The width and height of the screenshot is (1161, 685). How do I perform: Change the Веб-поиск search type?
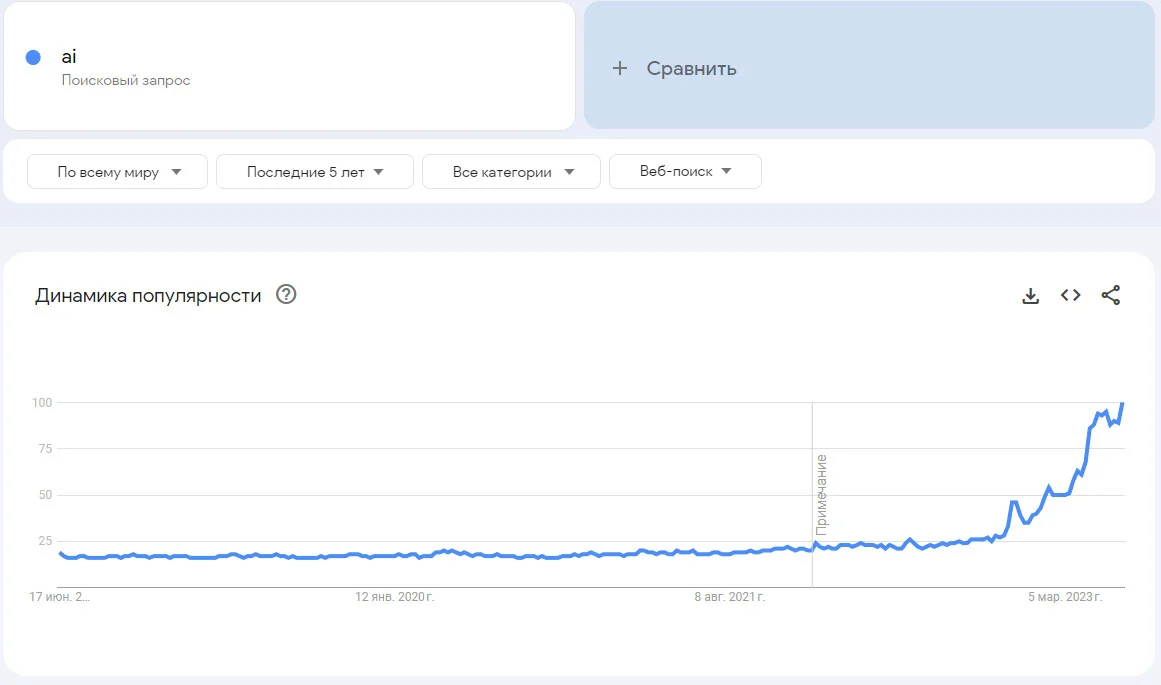pos(685,171)
